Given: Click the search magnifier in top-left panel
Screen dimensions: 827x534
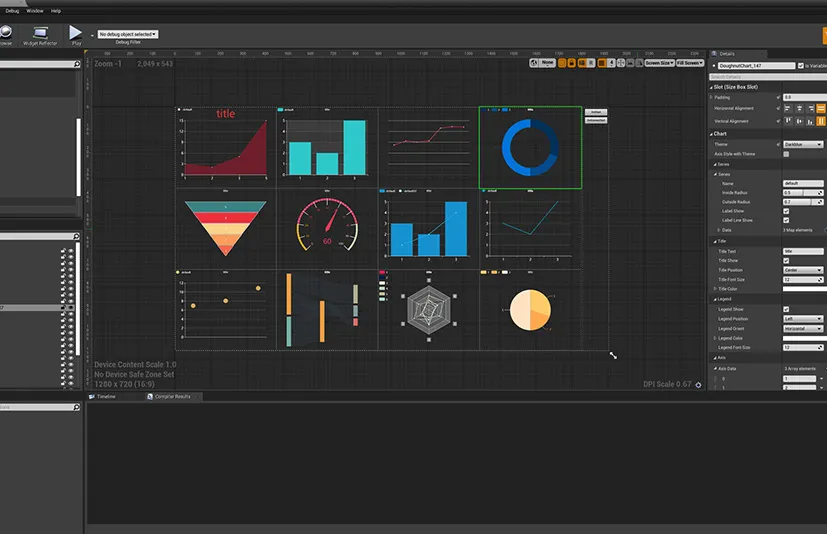Looking at the screenshot, I should [x=76, y=64].
